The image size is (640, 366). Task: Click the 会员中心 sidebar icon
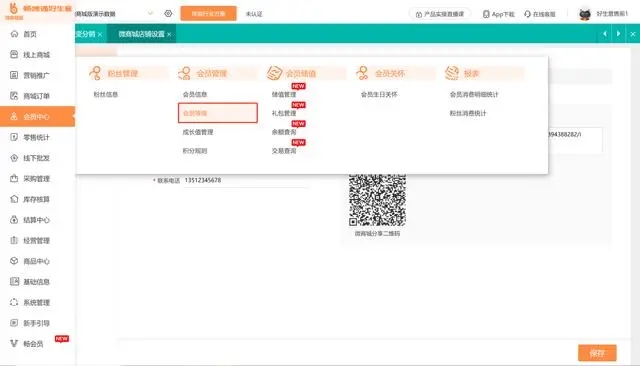coord(14,117)
